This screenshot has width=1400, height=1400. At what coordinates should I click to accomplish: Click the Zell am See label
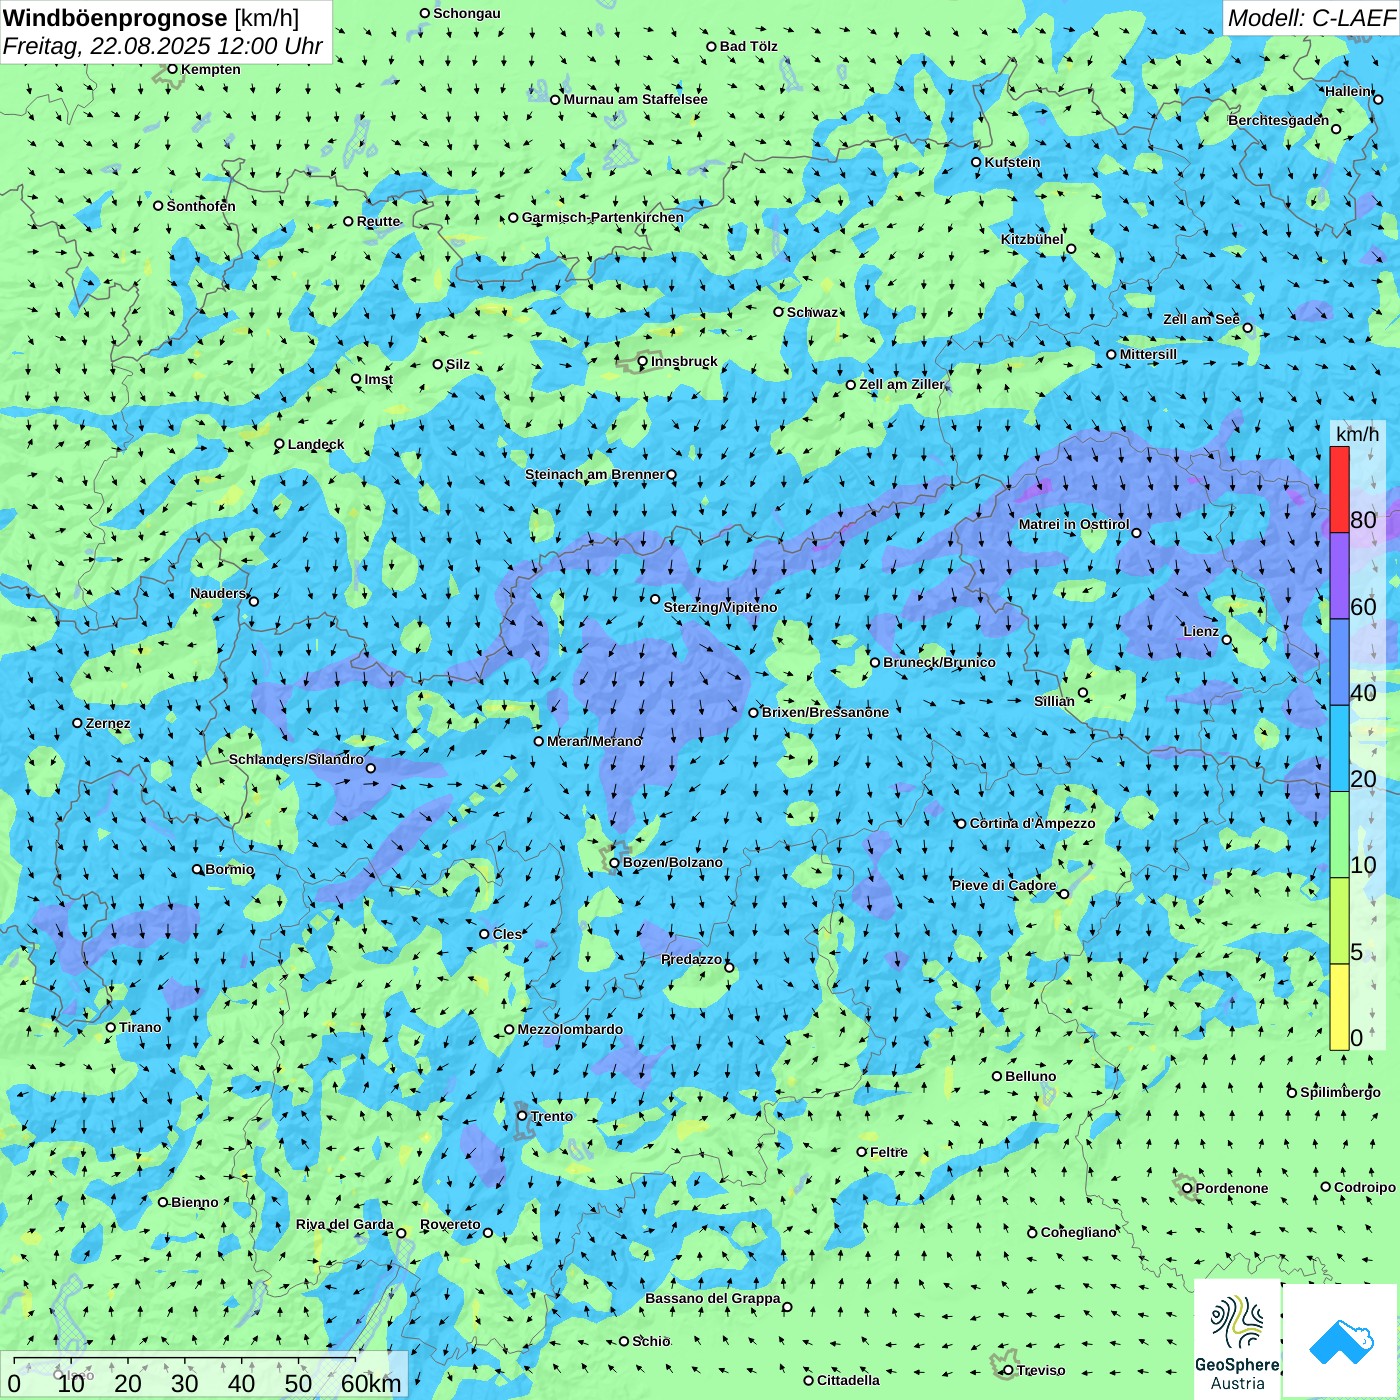click(1201, 319)
